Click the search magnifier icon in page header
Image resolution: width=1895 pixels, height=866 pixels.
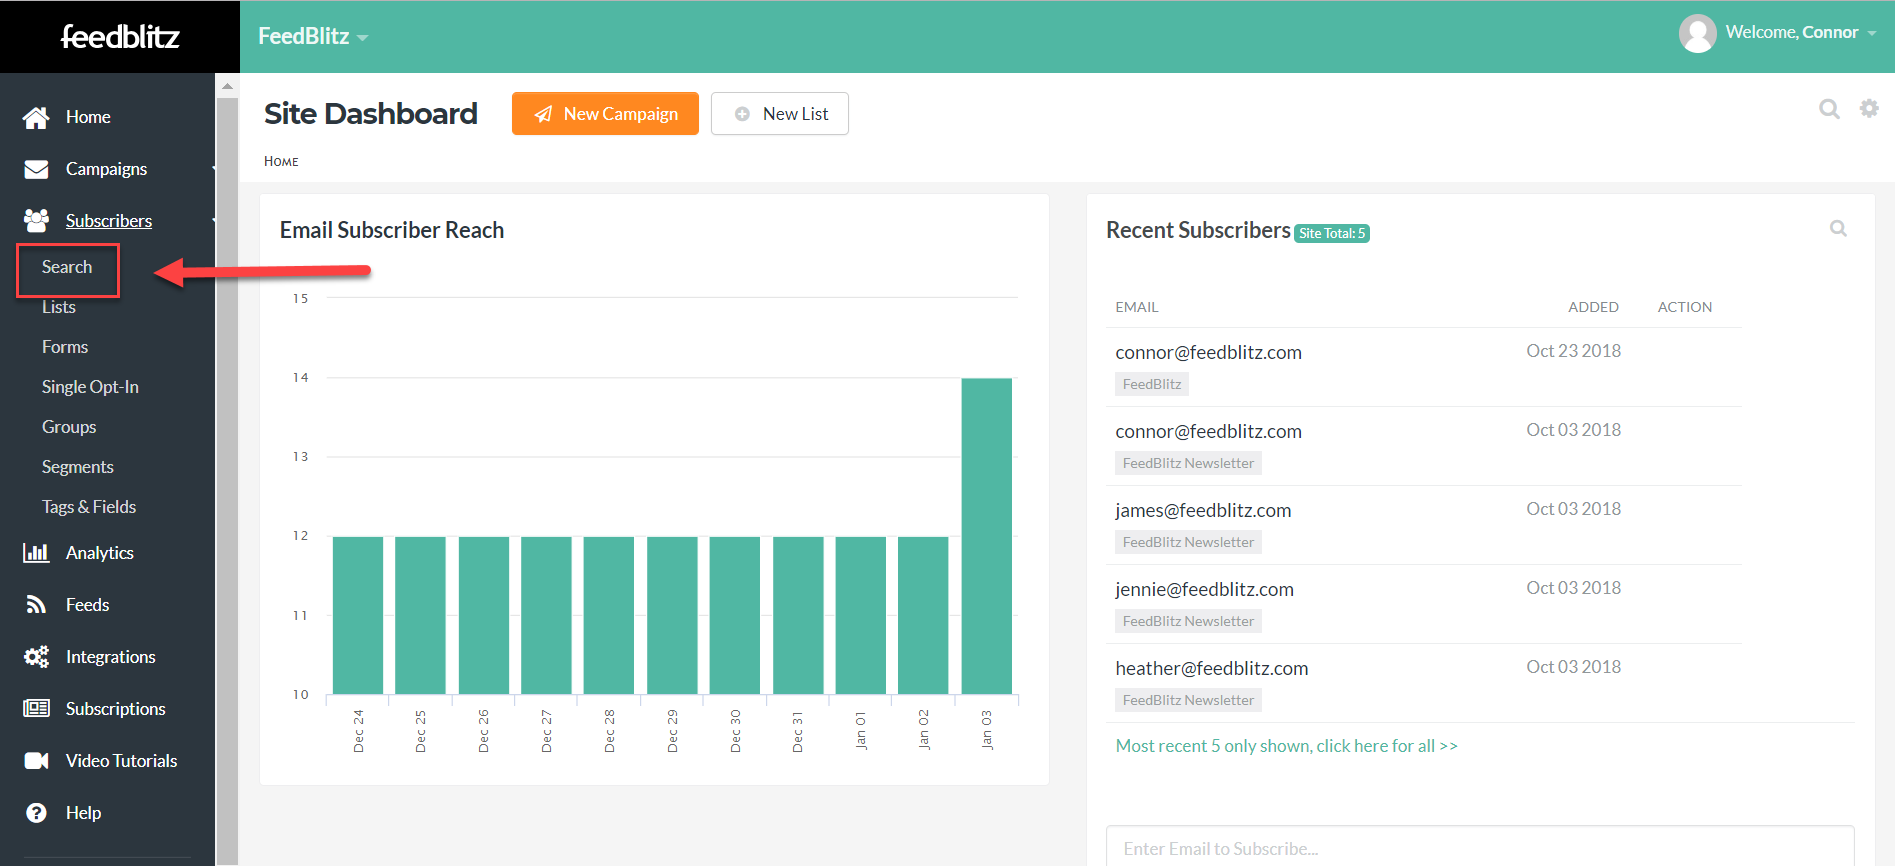[1829, 109]
